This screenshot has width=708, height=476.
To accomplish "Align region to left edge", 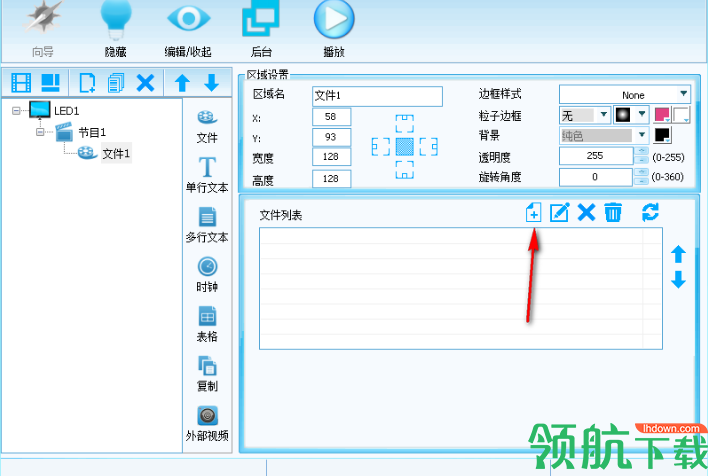I will pos(381,147).
